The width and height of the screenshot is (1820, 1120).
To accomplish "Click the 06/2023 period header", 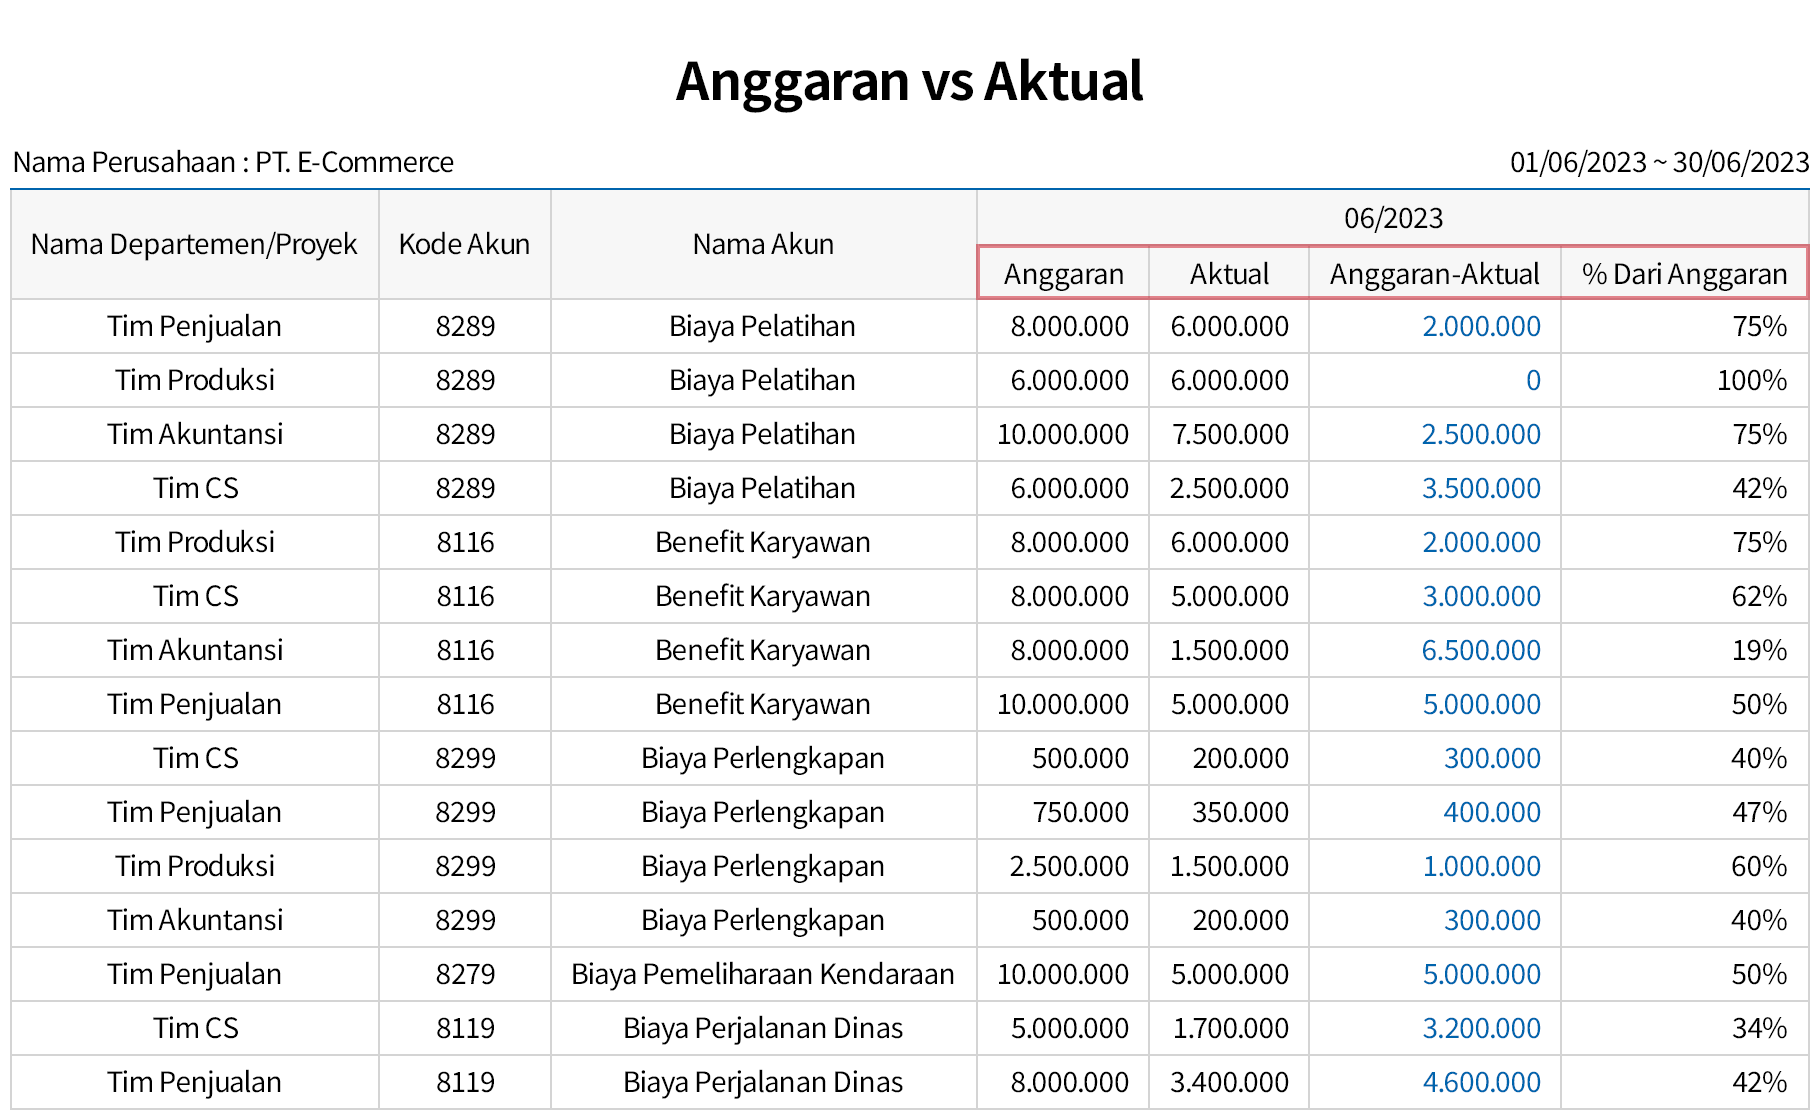I will pyautogui.click(x=1393, y=218).
